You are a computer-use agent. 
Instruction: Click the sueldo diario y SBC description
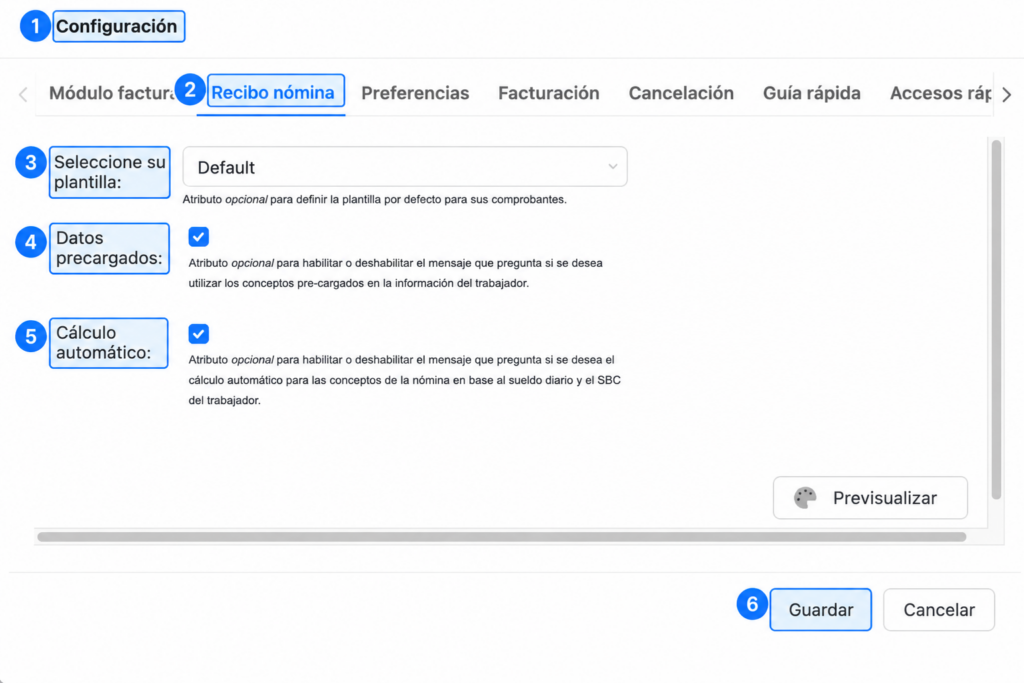405,380
